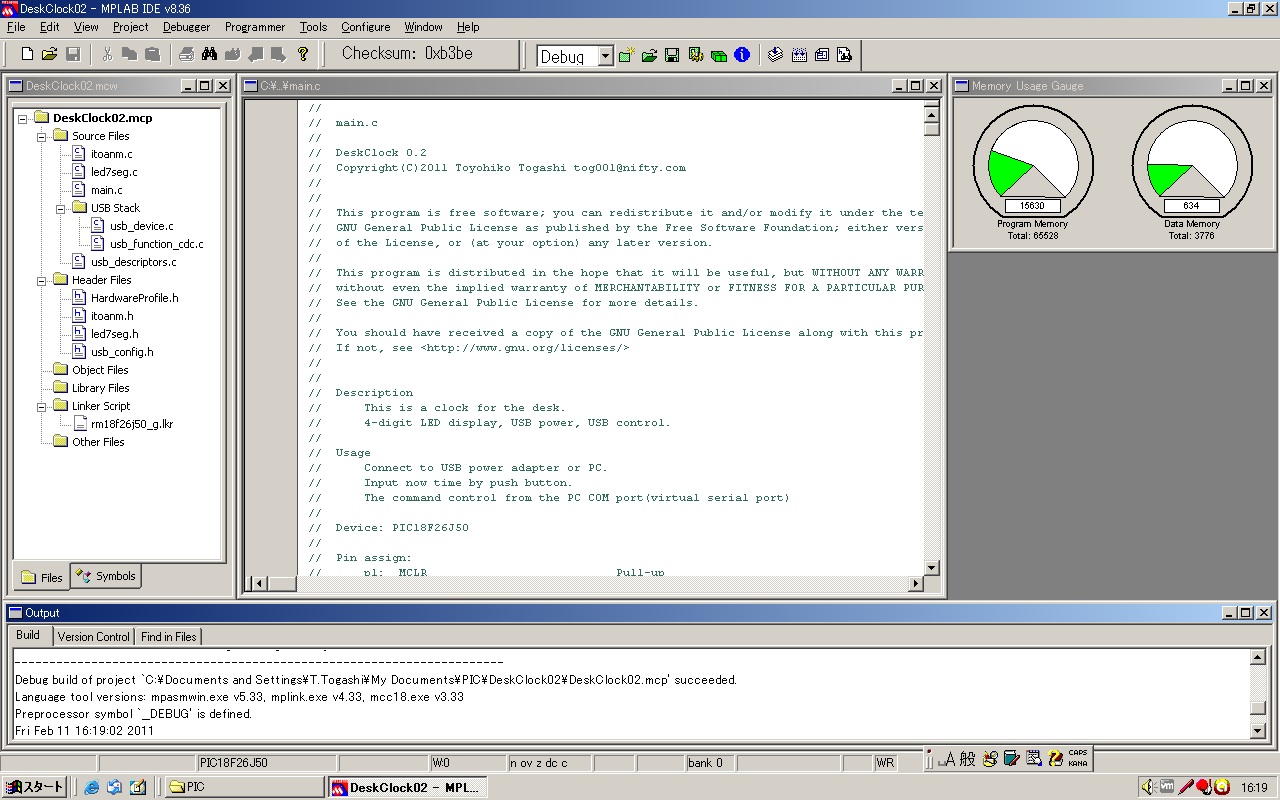Click the IME dictionary tool icon
Image resolution: width=1280 pixels, height=800 pixels.
pos(1011,759)
